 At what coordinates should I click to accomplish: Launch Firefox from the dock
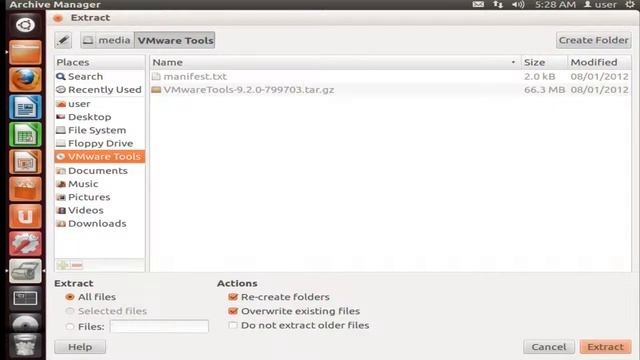[25, 80]
